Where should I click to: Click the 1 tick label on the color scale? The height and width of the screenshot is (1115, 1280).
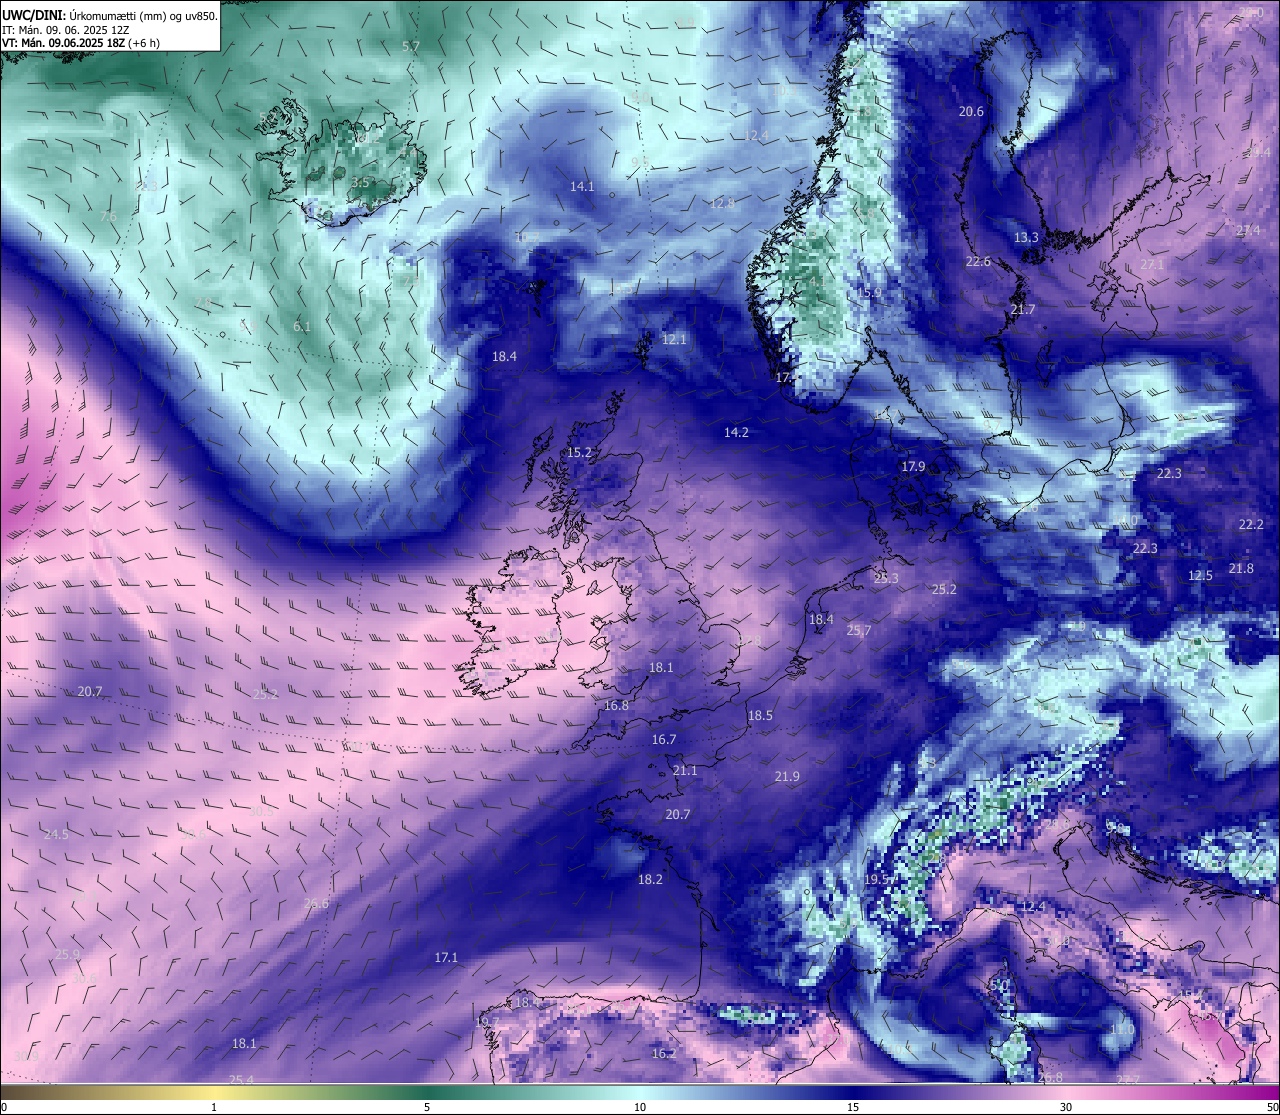point(214,1107)
